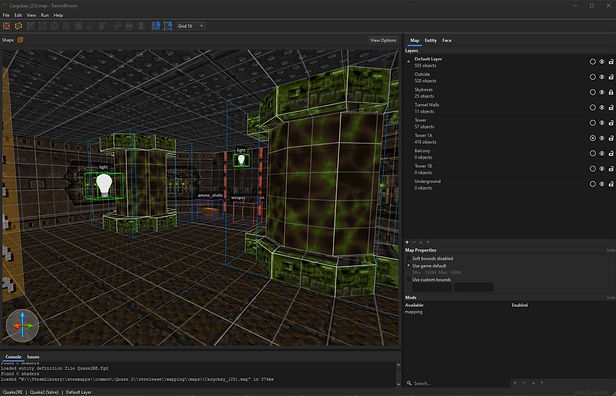Select the small light bulb entity
Image resolution: width=616 pixels, height=396 pixels.
pos(241,160)
